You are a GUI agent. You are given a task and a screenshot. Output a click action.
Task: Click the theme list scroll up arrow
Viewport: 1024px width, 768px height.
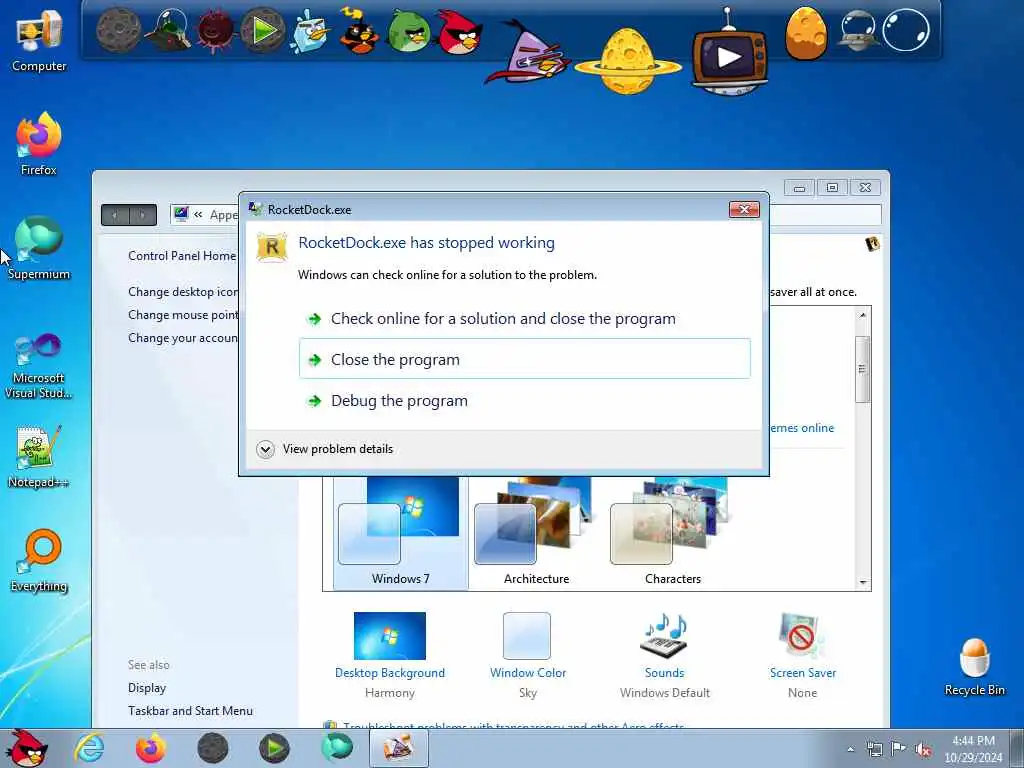pyautogui.click(x=863, y=315)
